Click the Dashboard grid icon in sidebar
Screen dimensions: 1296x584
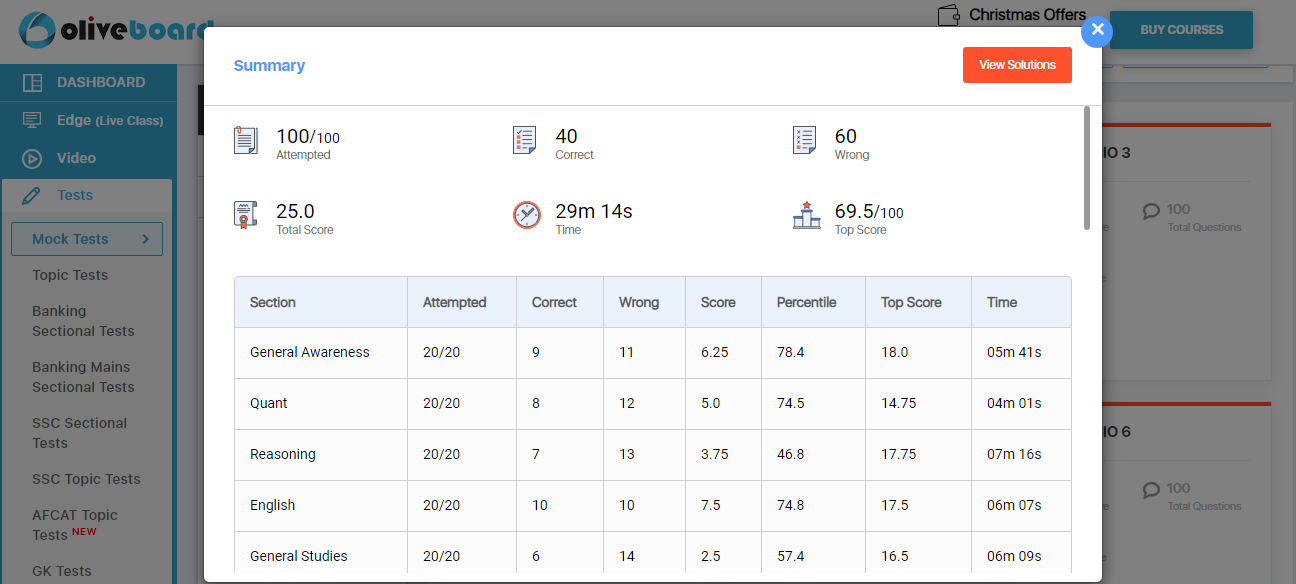click(32, 82)
